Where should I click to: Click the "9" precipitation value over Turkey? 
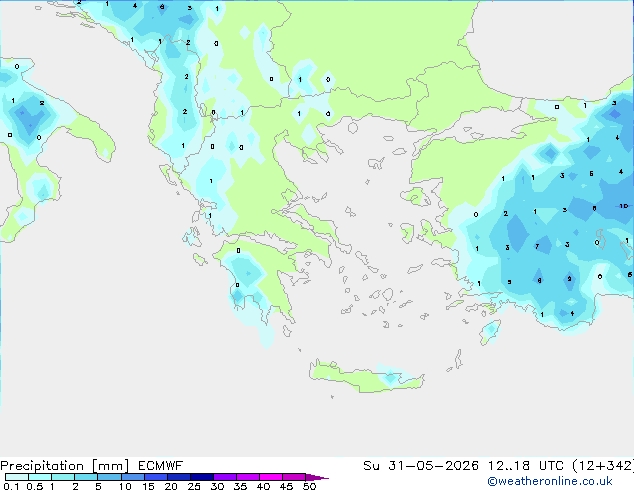(x=569, y=279)
